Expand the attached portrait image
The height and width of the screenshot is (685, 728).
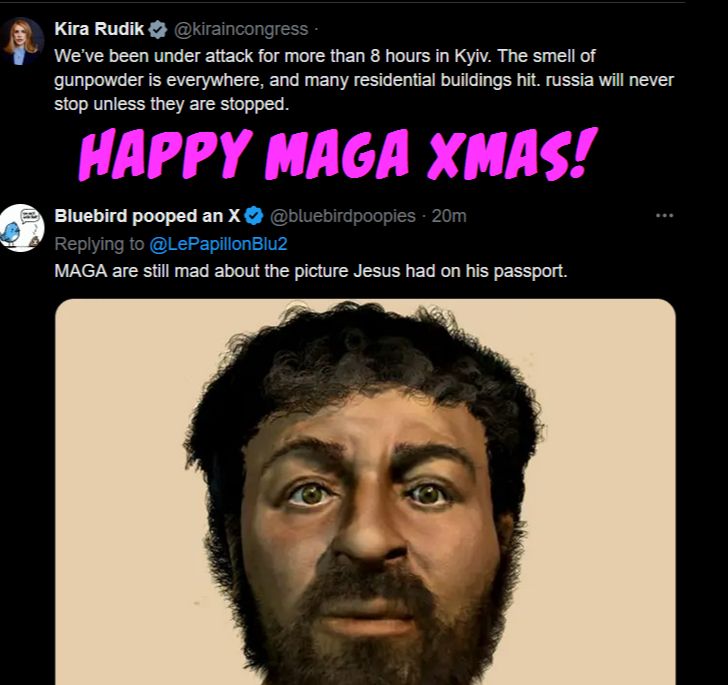(x=365, y=492)
